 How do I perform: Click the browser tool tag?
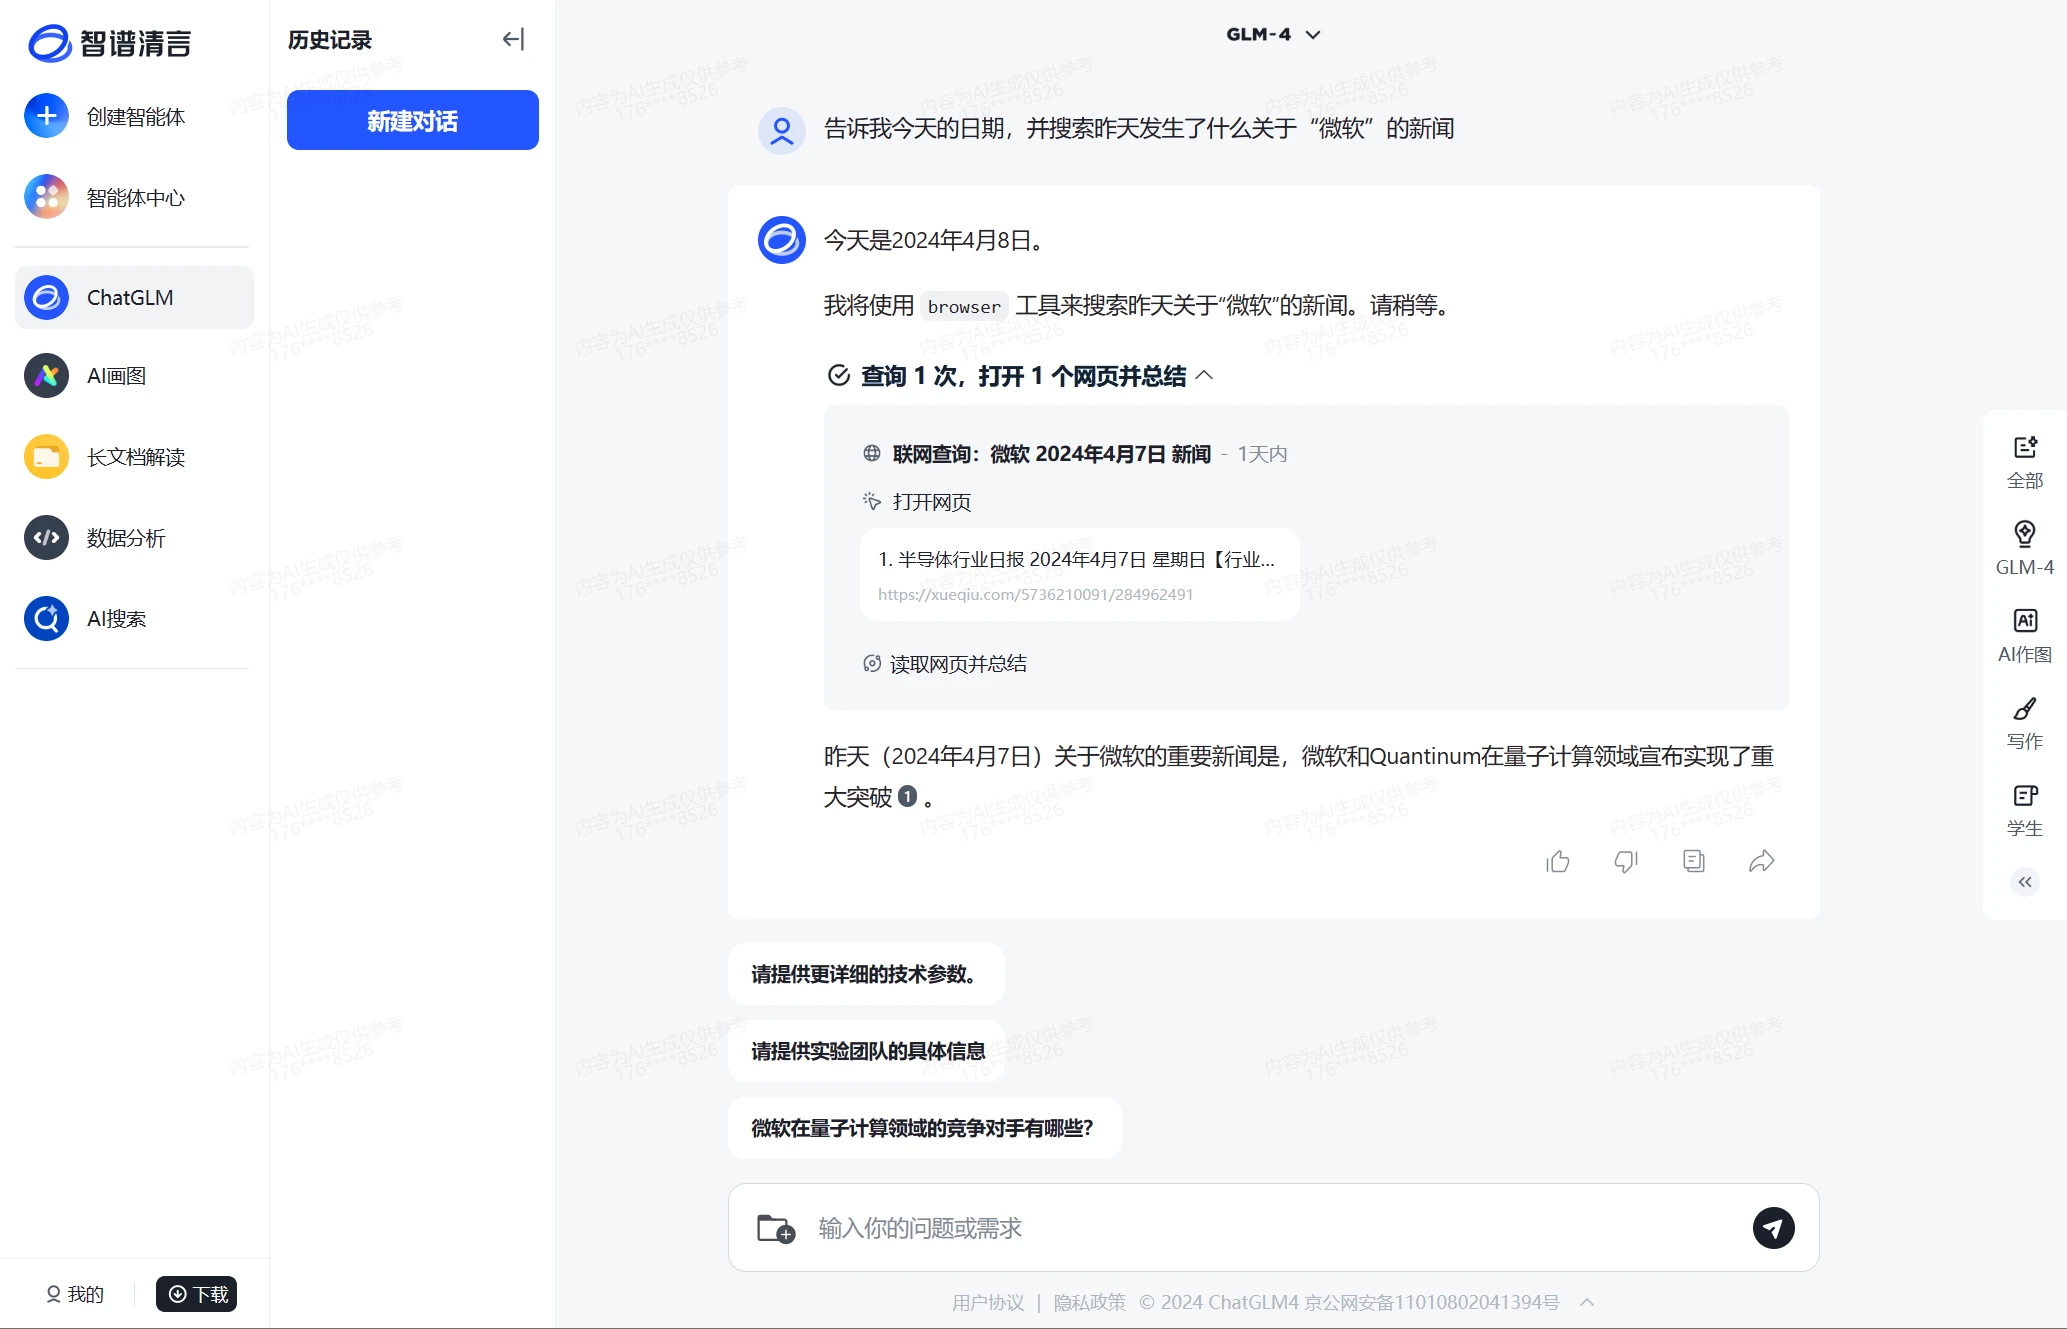(x=964, y=307)
